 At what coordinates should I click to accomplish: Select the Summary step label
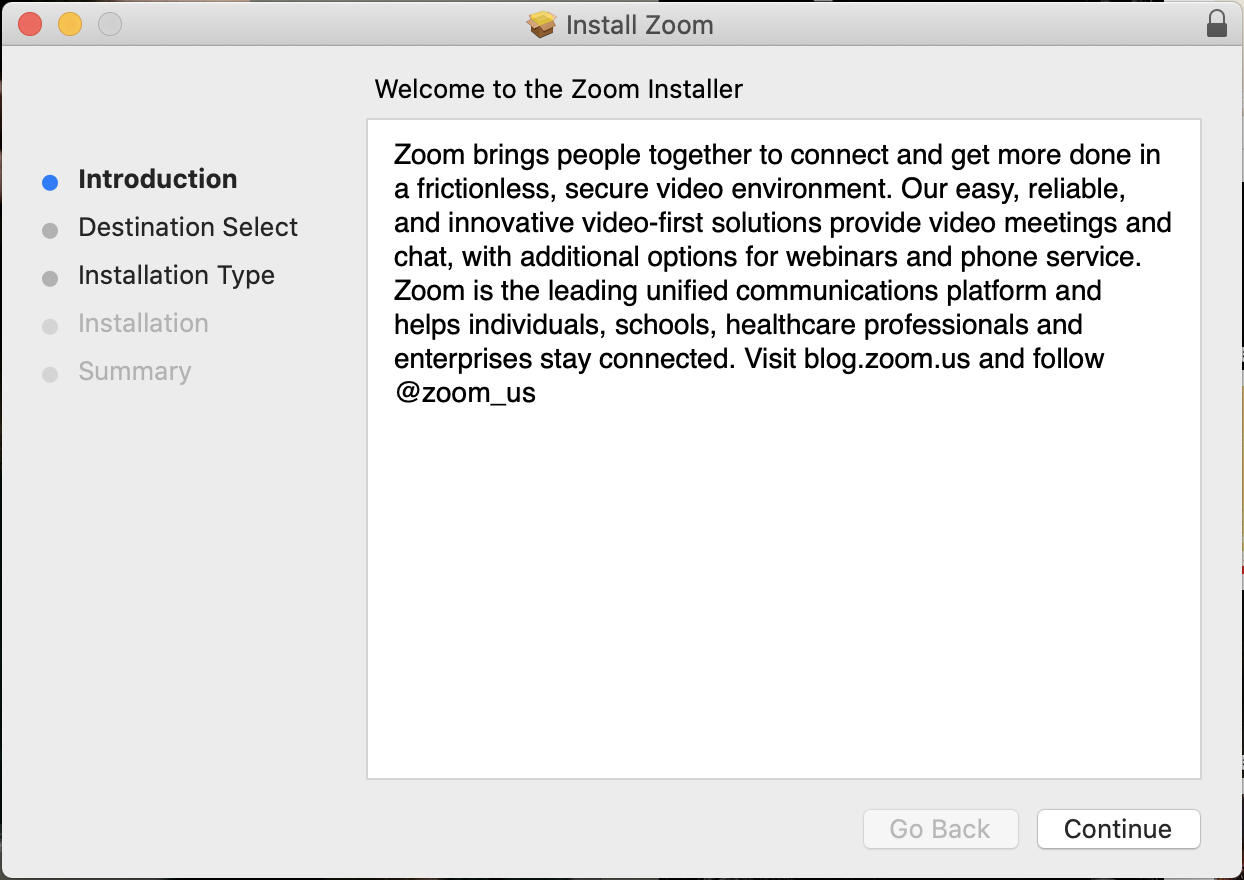click(135, 371)
